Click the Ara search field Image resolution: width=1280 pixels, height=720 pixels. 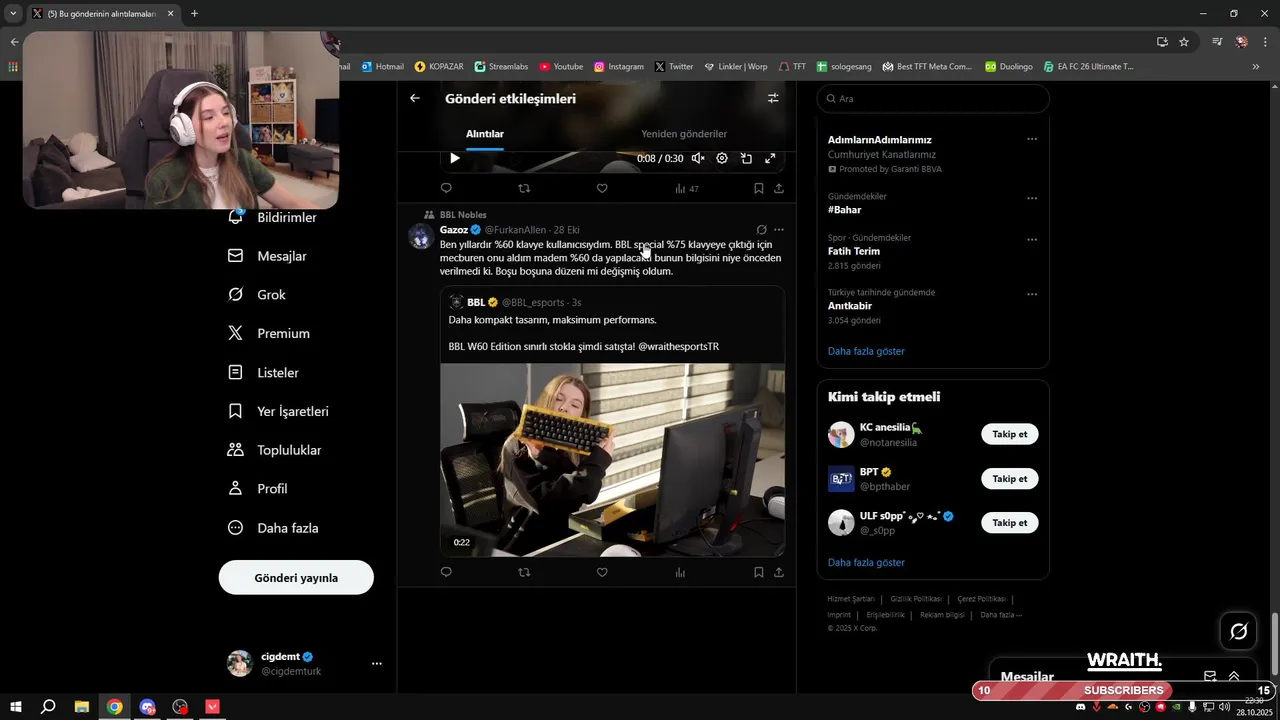click(x=933, y=99)
